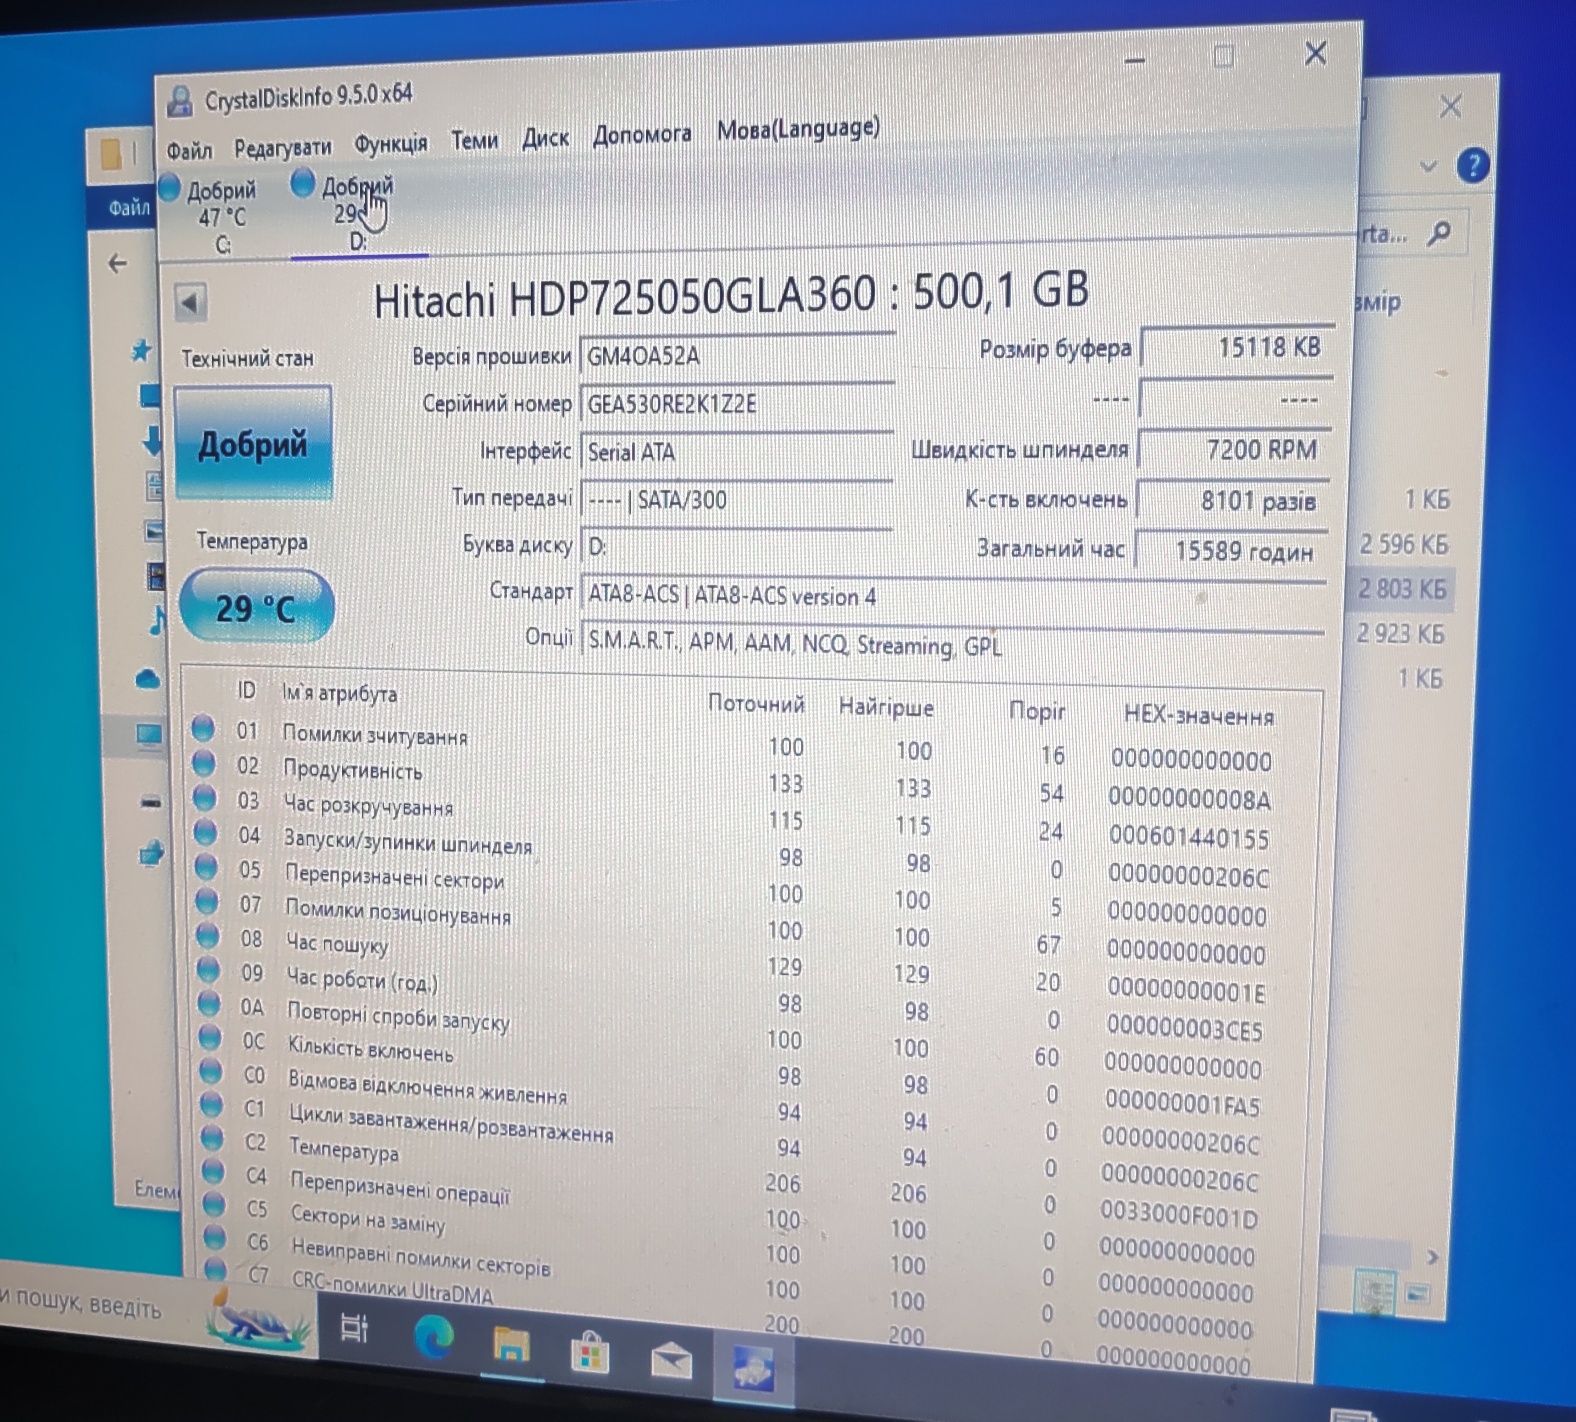Screen dimensions: 1576x1422
Task: Click status dot for Перепризначені сектори
Action: [206, 866]
